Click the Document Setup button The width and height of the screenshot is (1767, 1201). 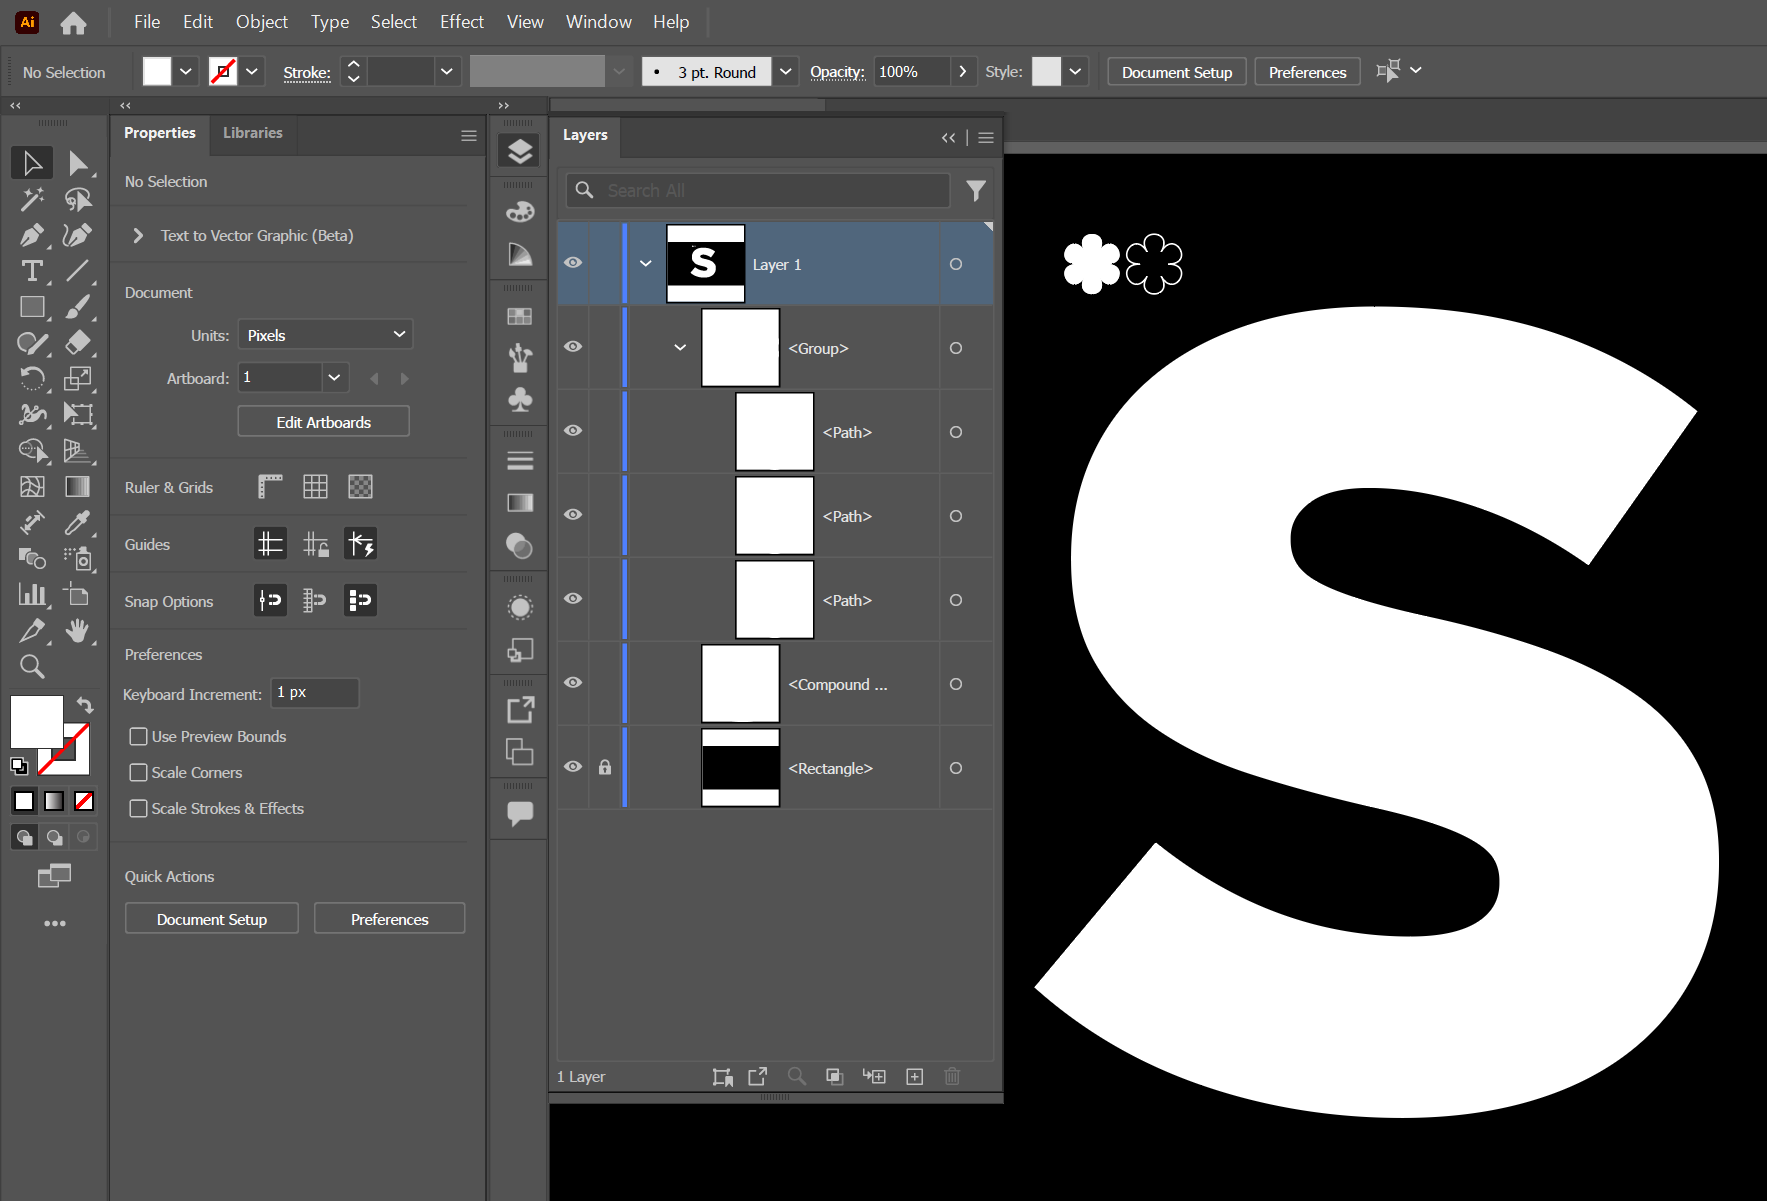coord(1176,71)
